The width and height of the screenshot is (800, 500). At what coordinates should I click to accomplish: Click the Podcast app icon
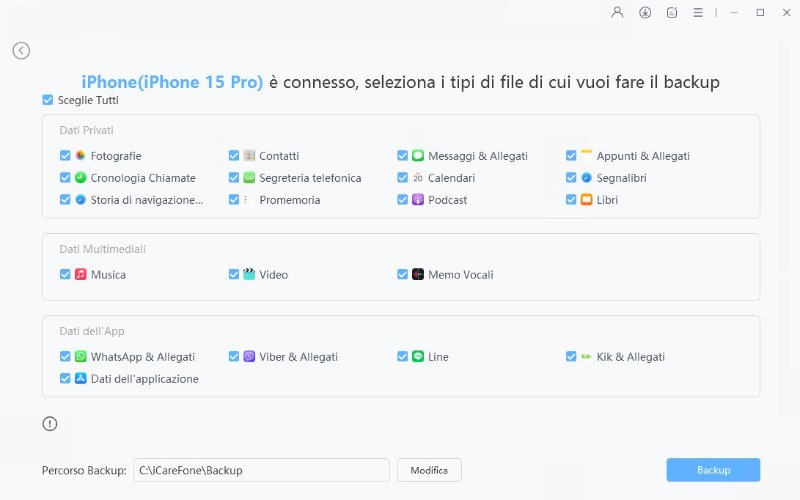pos(418,200)
